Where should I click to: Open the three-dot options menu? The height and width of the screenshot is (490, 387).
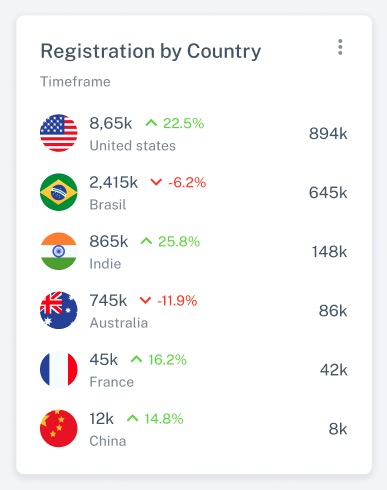(340, 47)
